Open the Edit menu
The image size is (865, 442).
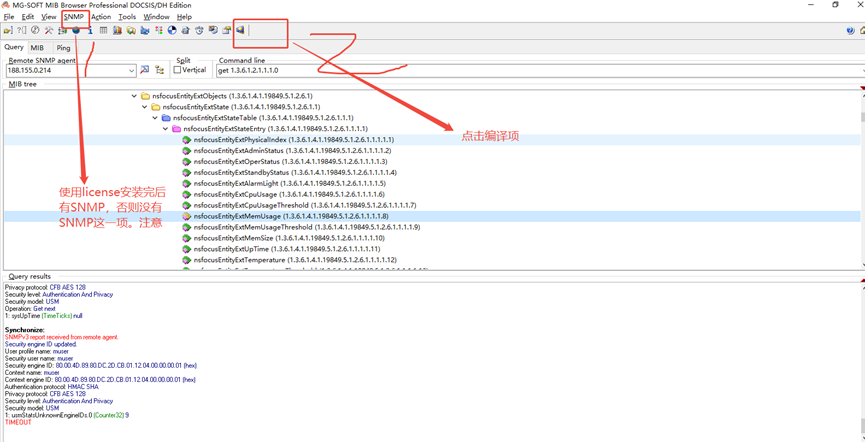tap(28, 17)
